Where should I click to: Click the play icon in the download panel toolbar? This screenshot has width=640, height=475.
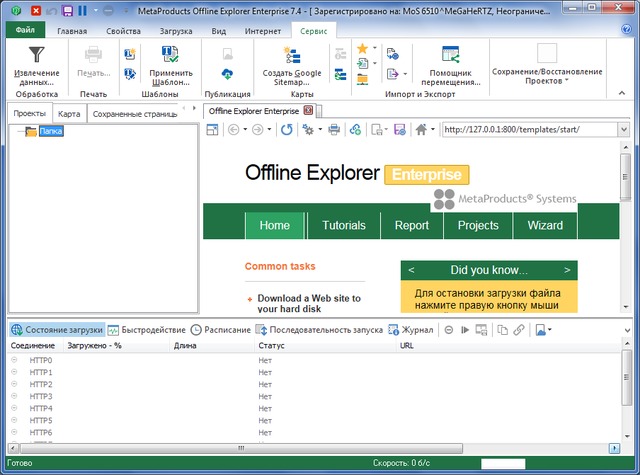pyautogui.click(x=464, y=329)
